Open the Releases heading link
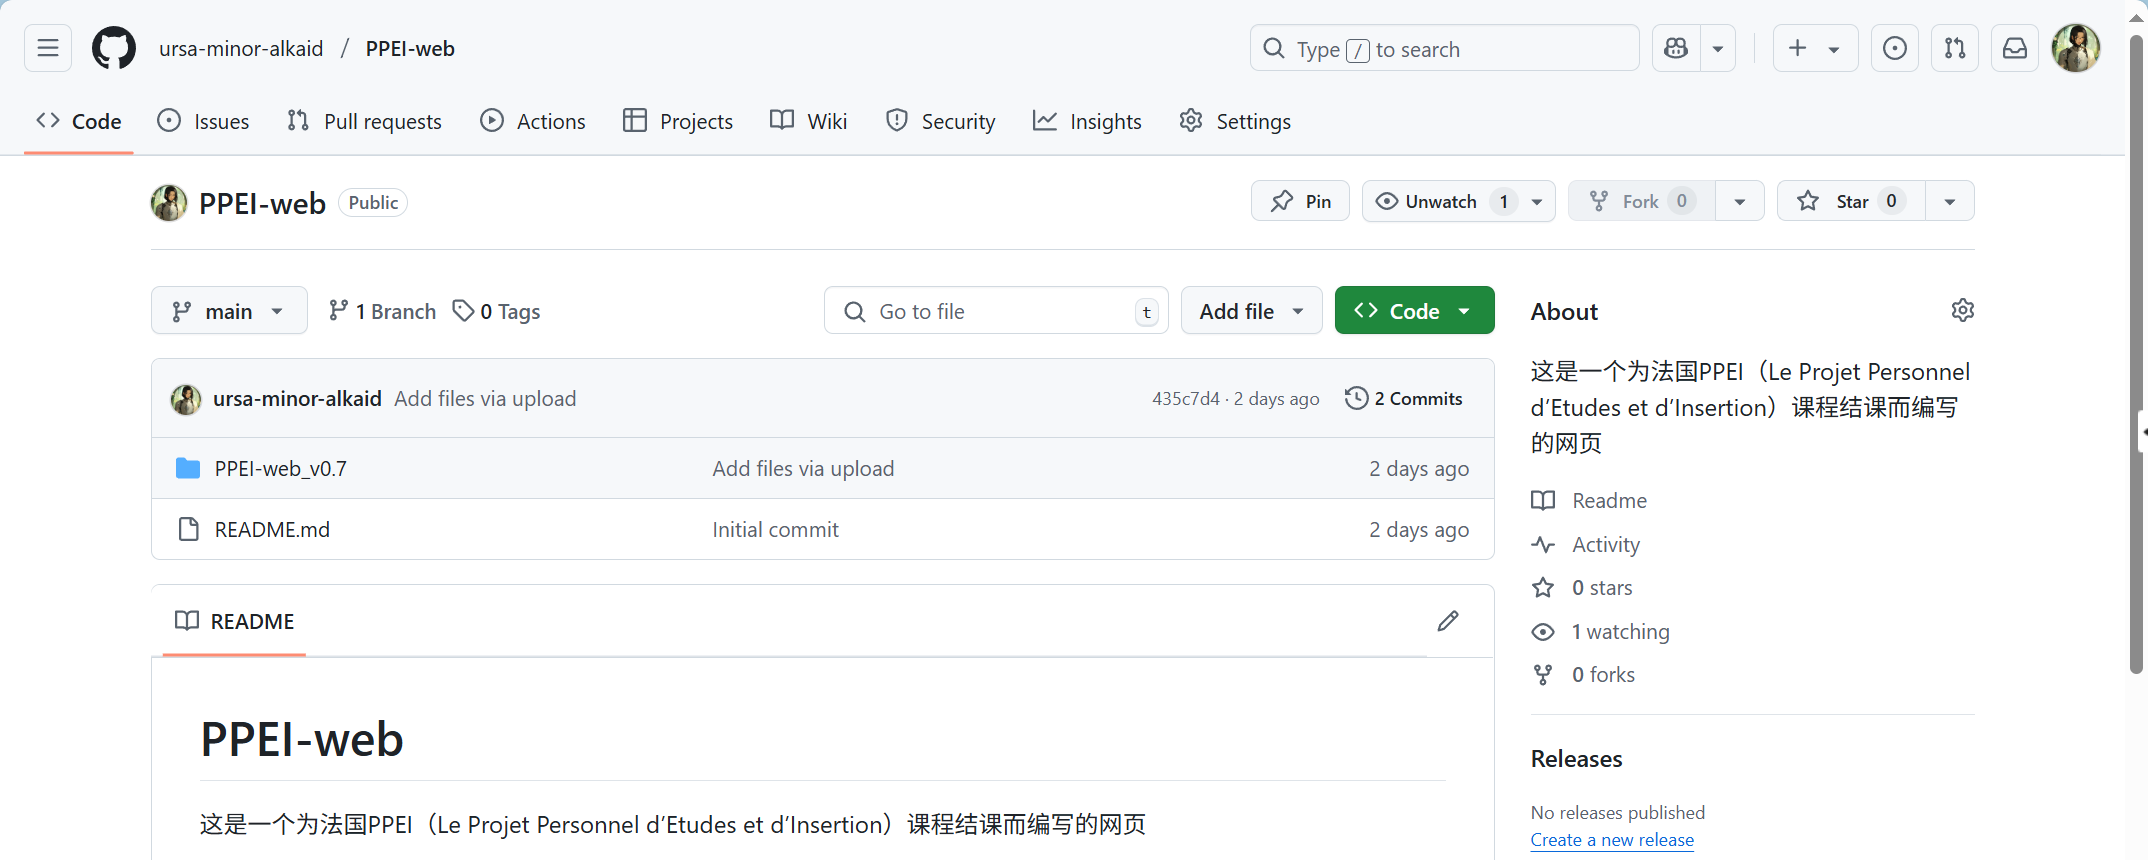Image resolution: width=2148 pixels, height=860 pixels. pyautogui.click(x=1576, y=758)
